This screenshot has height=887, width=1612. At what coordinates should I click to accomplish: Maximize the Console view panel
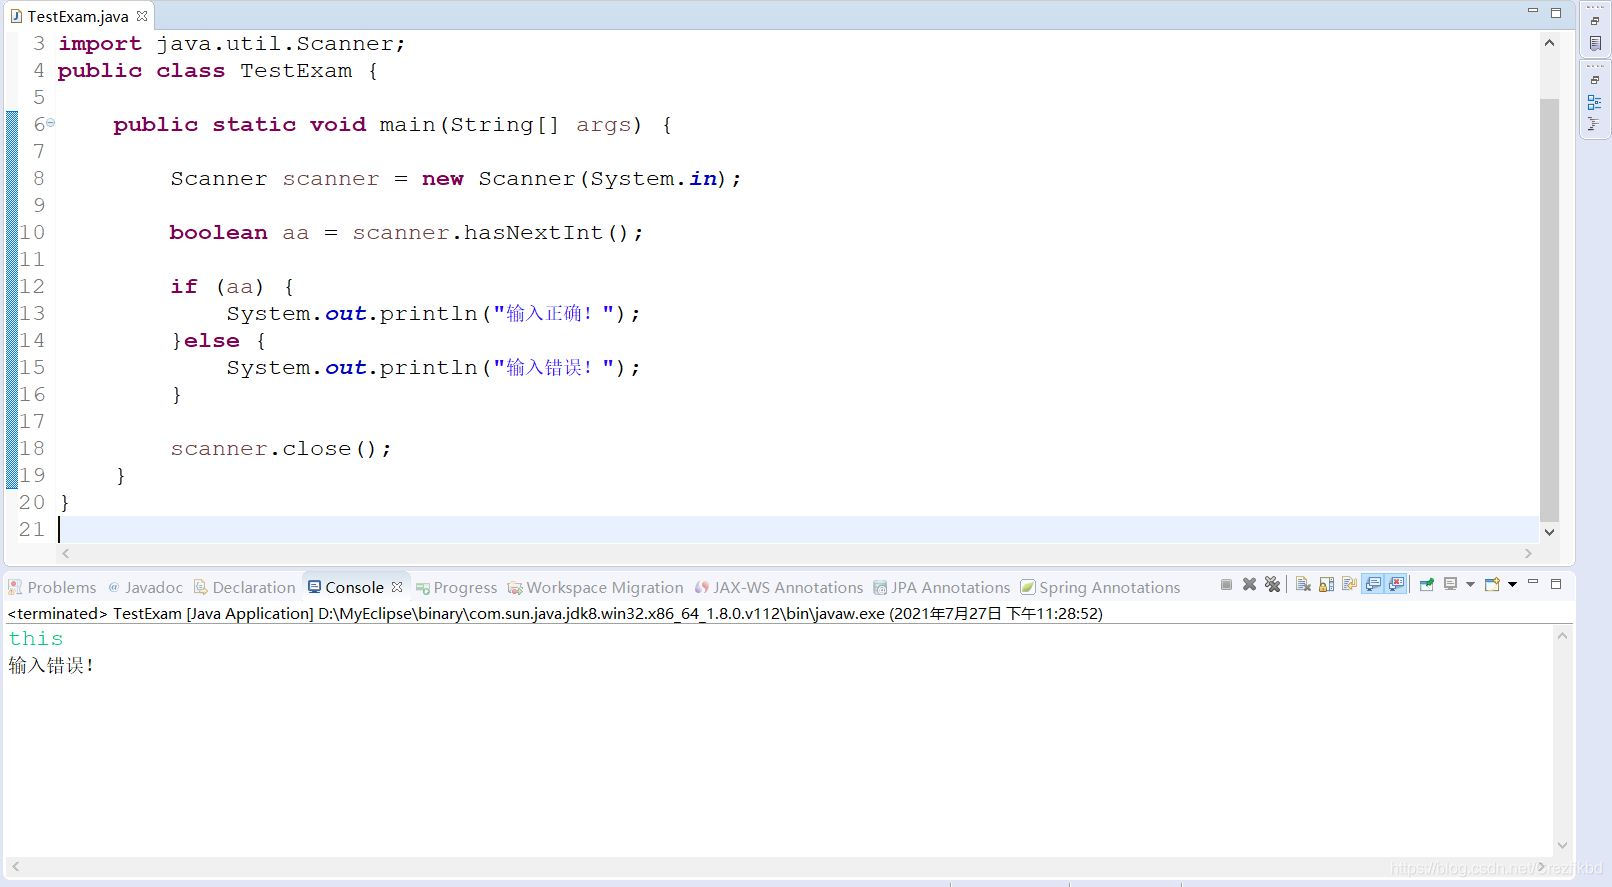(x=1556, y=584)
